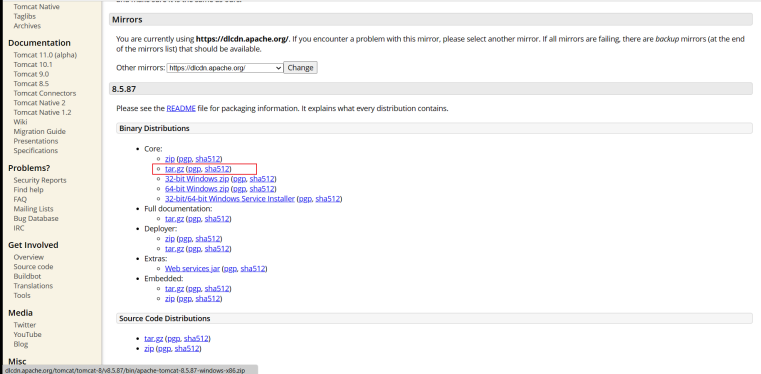Screen dimensions: 761x374
Task: Open Tomcat 11.0 (alpha) documentation
Action: click(45, 55)
